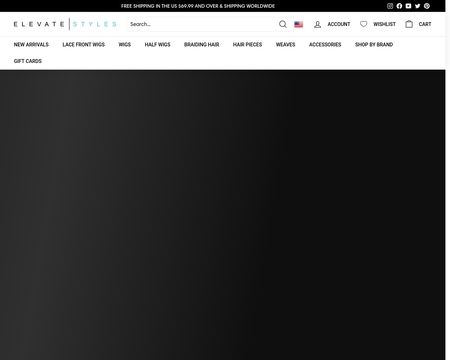This screenshot has width=450, height=360.
Task: Click the search magnifier icon
Action: pos(283,24)
